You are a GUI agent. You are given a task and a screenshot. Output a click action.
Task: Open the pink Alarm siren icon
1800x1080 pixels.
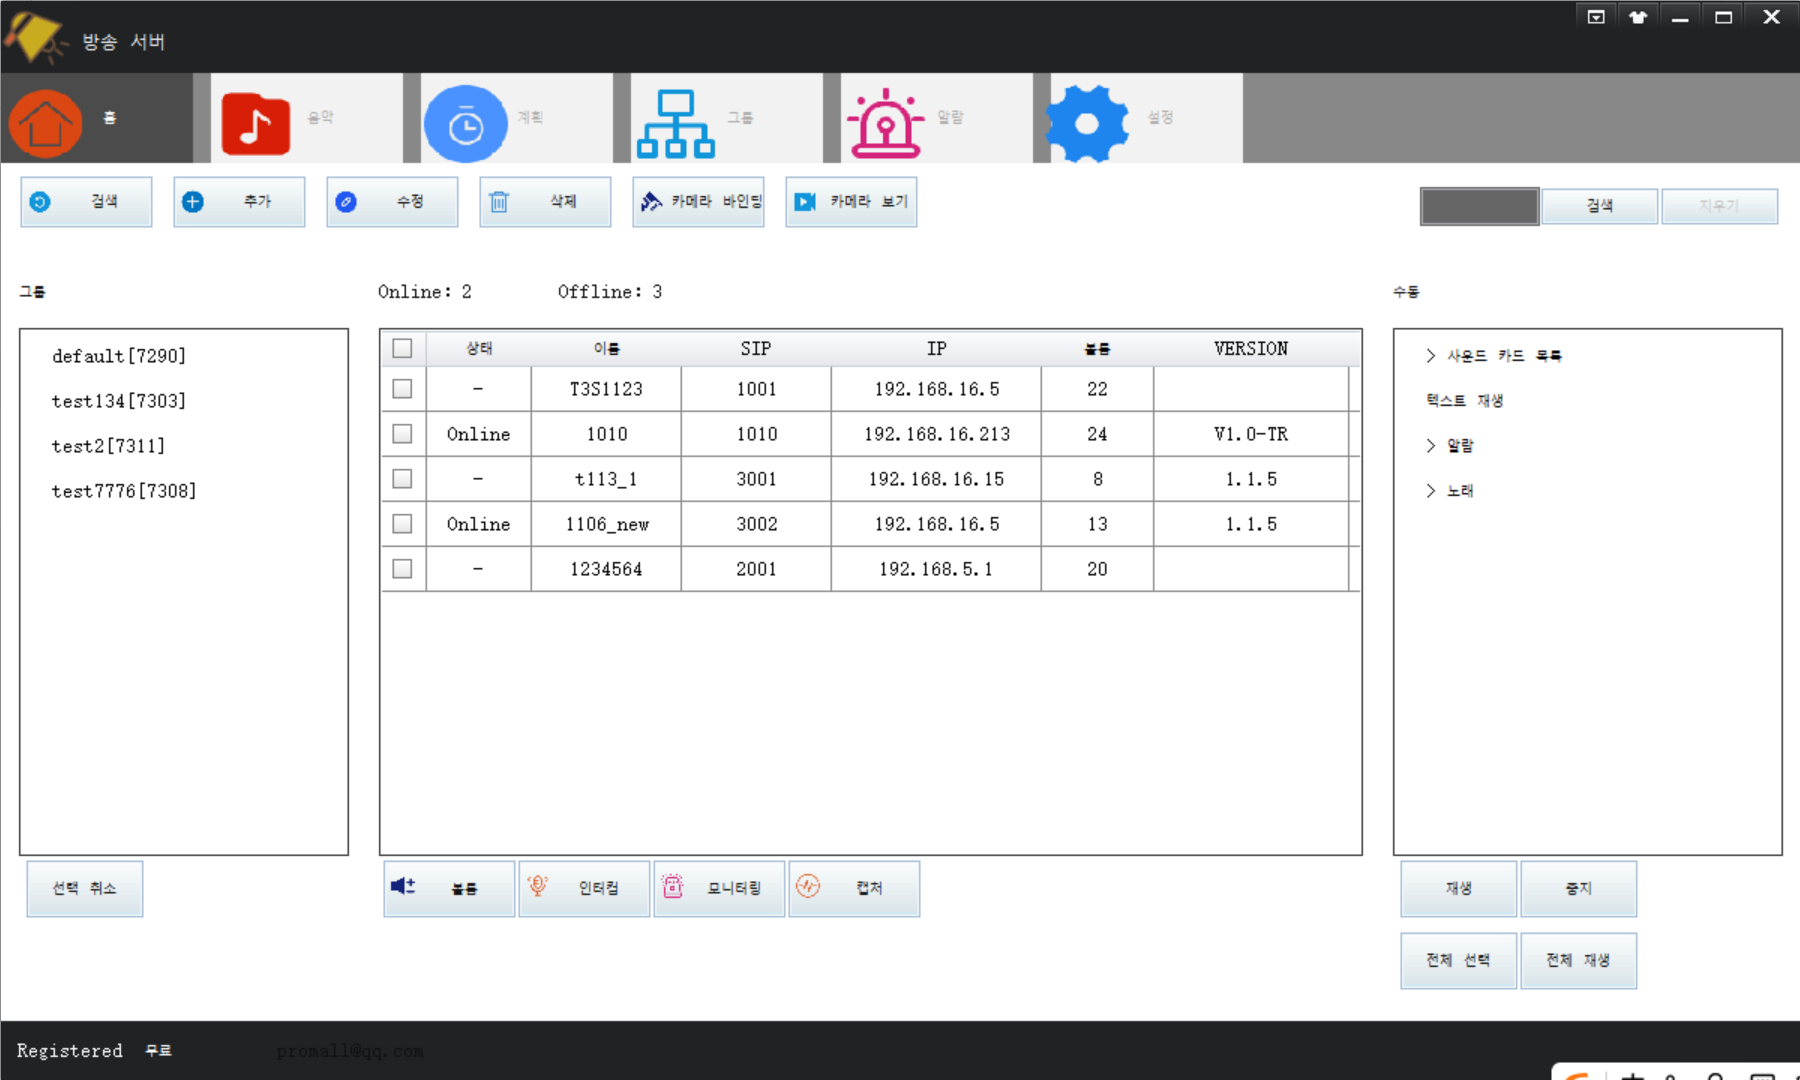[x=885, y=124]
